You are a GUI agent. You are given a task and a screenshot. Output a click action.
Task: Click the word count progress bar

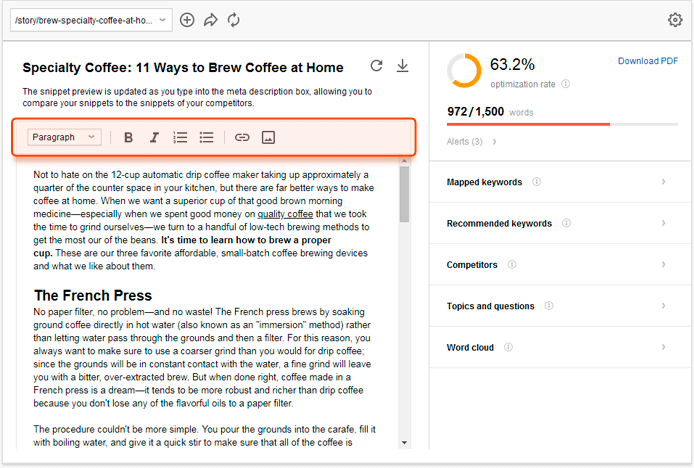click(562, 124)
